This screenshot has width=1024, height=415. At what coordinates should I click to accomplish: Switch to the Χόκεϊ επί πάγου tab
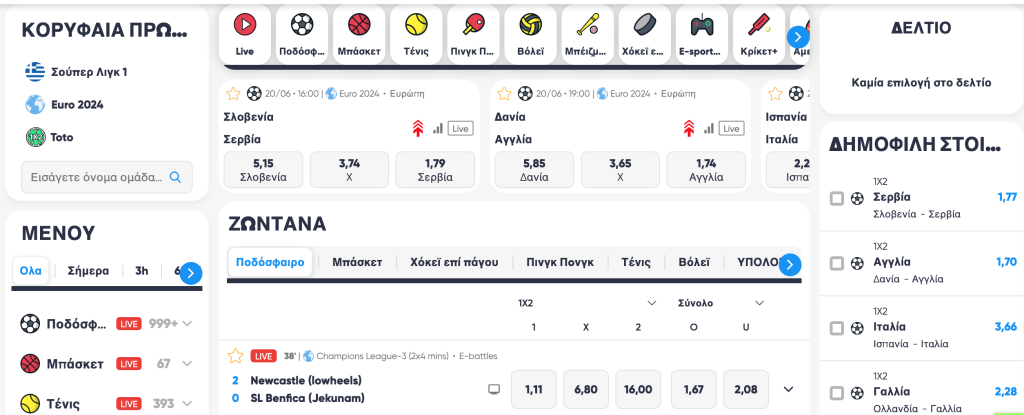tap(454, 263)
